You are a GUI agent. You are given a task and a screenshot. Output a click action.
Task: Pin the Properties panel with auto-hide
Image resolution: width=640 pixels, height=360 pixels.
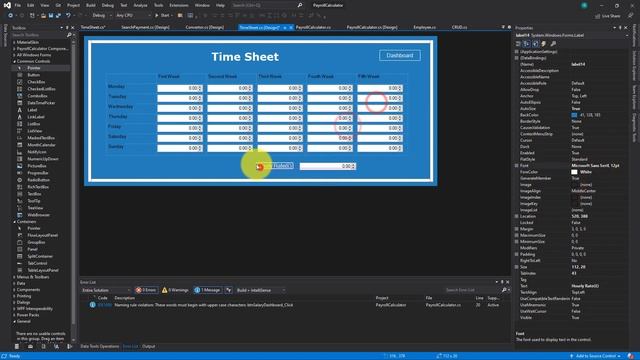point(620,28)
